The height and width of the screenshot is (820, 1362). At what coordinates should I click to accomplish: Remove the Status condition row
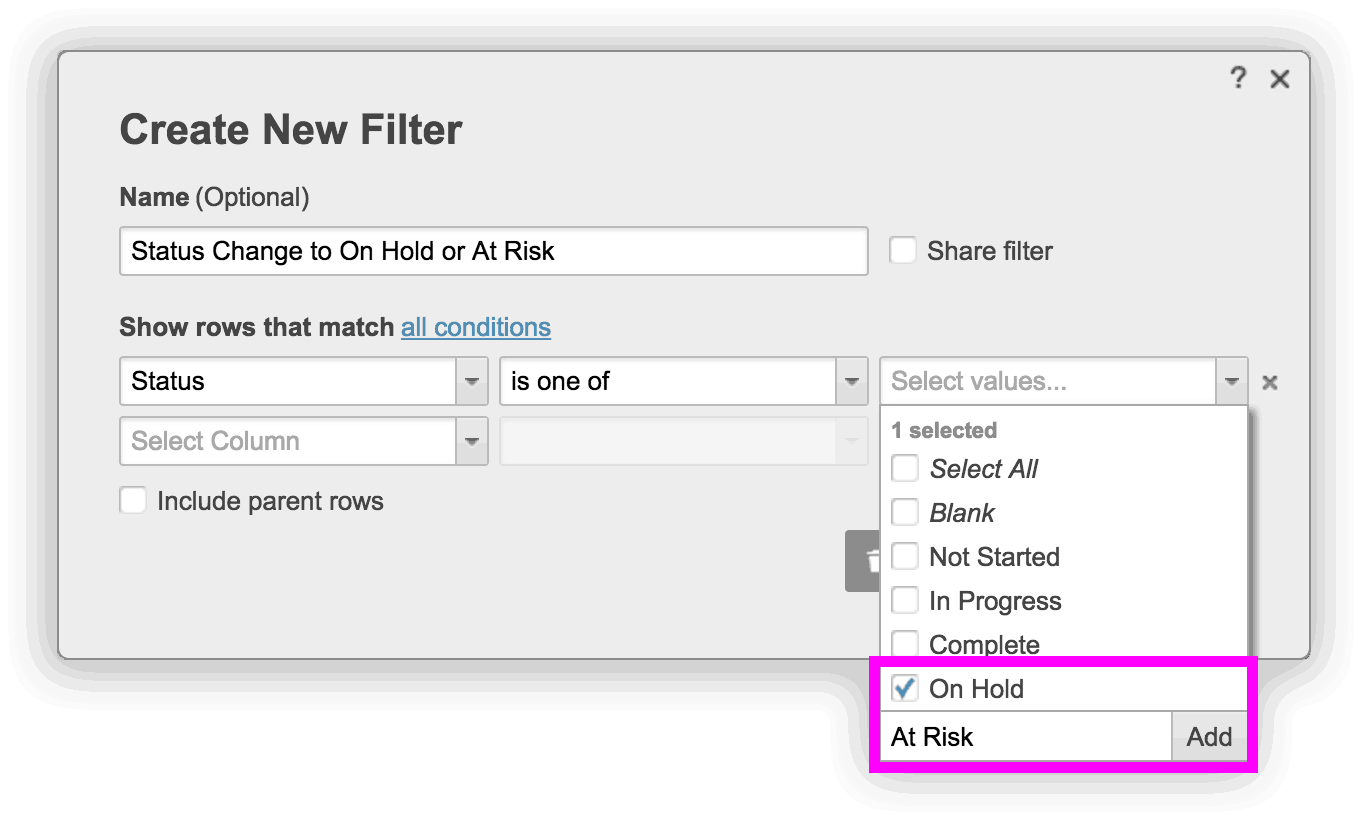click(x=1269, y=382)
